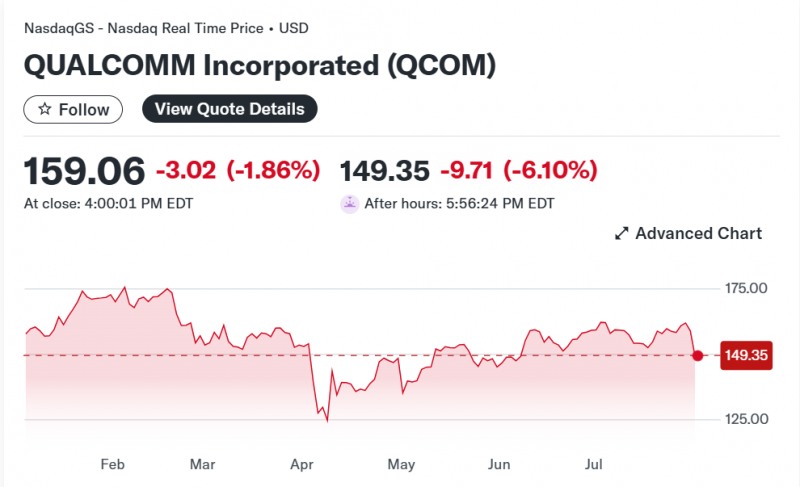800x487 pixels.
Task: Click the 175.00 axis label
Action: [746, 289]
